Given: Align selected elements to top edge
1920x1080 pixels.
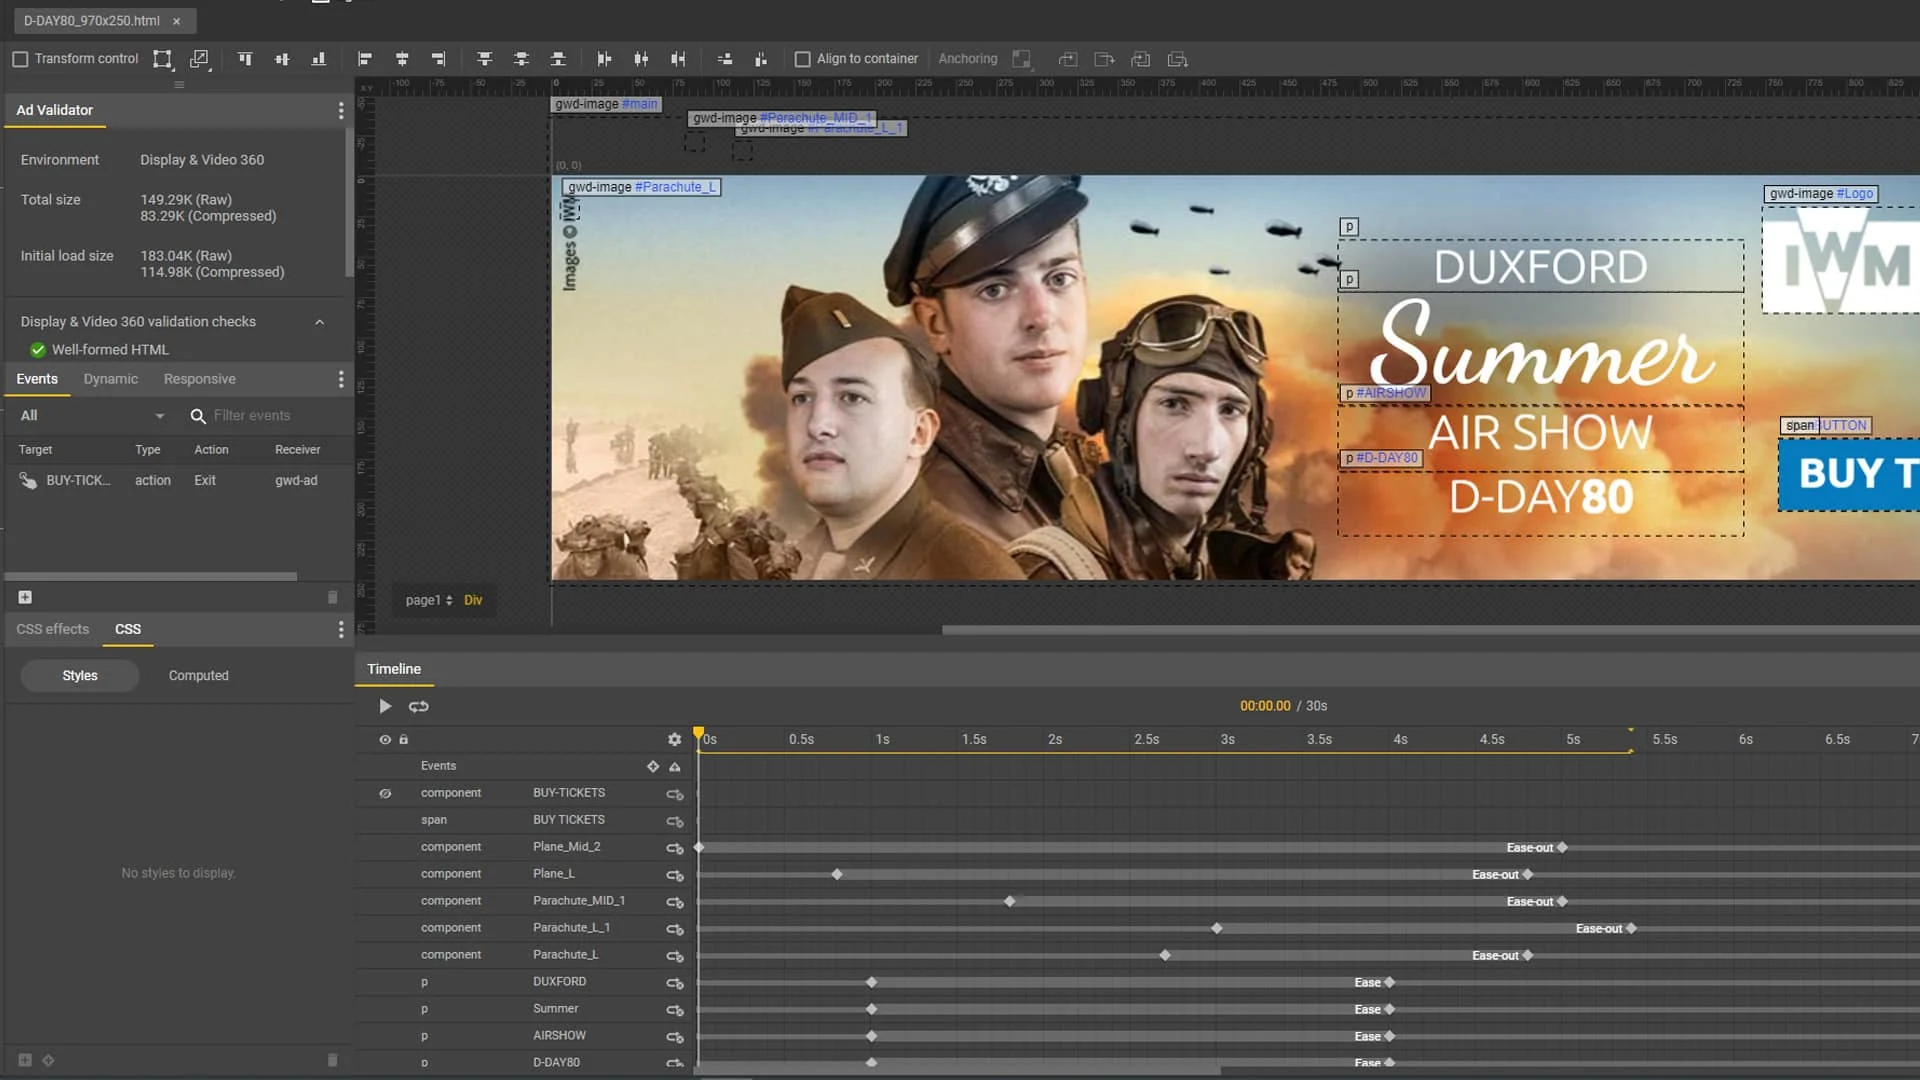Looking at the screenshot, I should (x=245, y=59).
